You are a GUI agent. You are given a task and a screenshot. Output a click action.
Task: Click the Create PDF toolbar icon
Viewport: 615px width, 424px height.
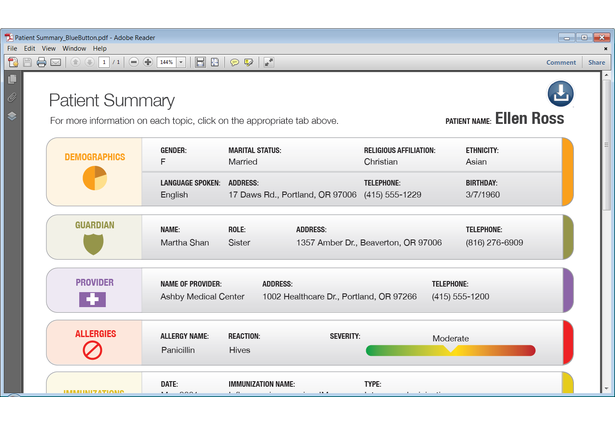[x=13, y=62]
